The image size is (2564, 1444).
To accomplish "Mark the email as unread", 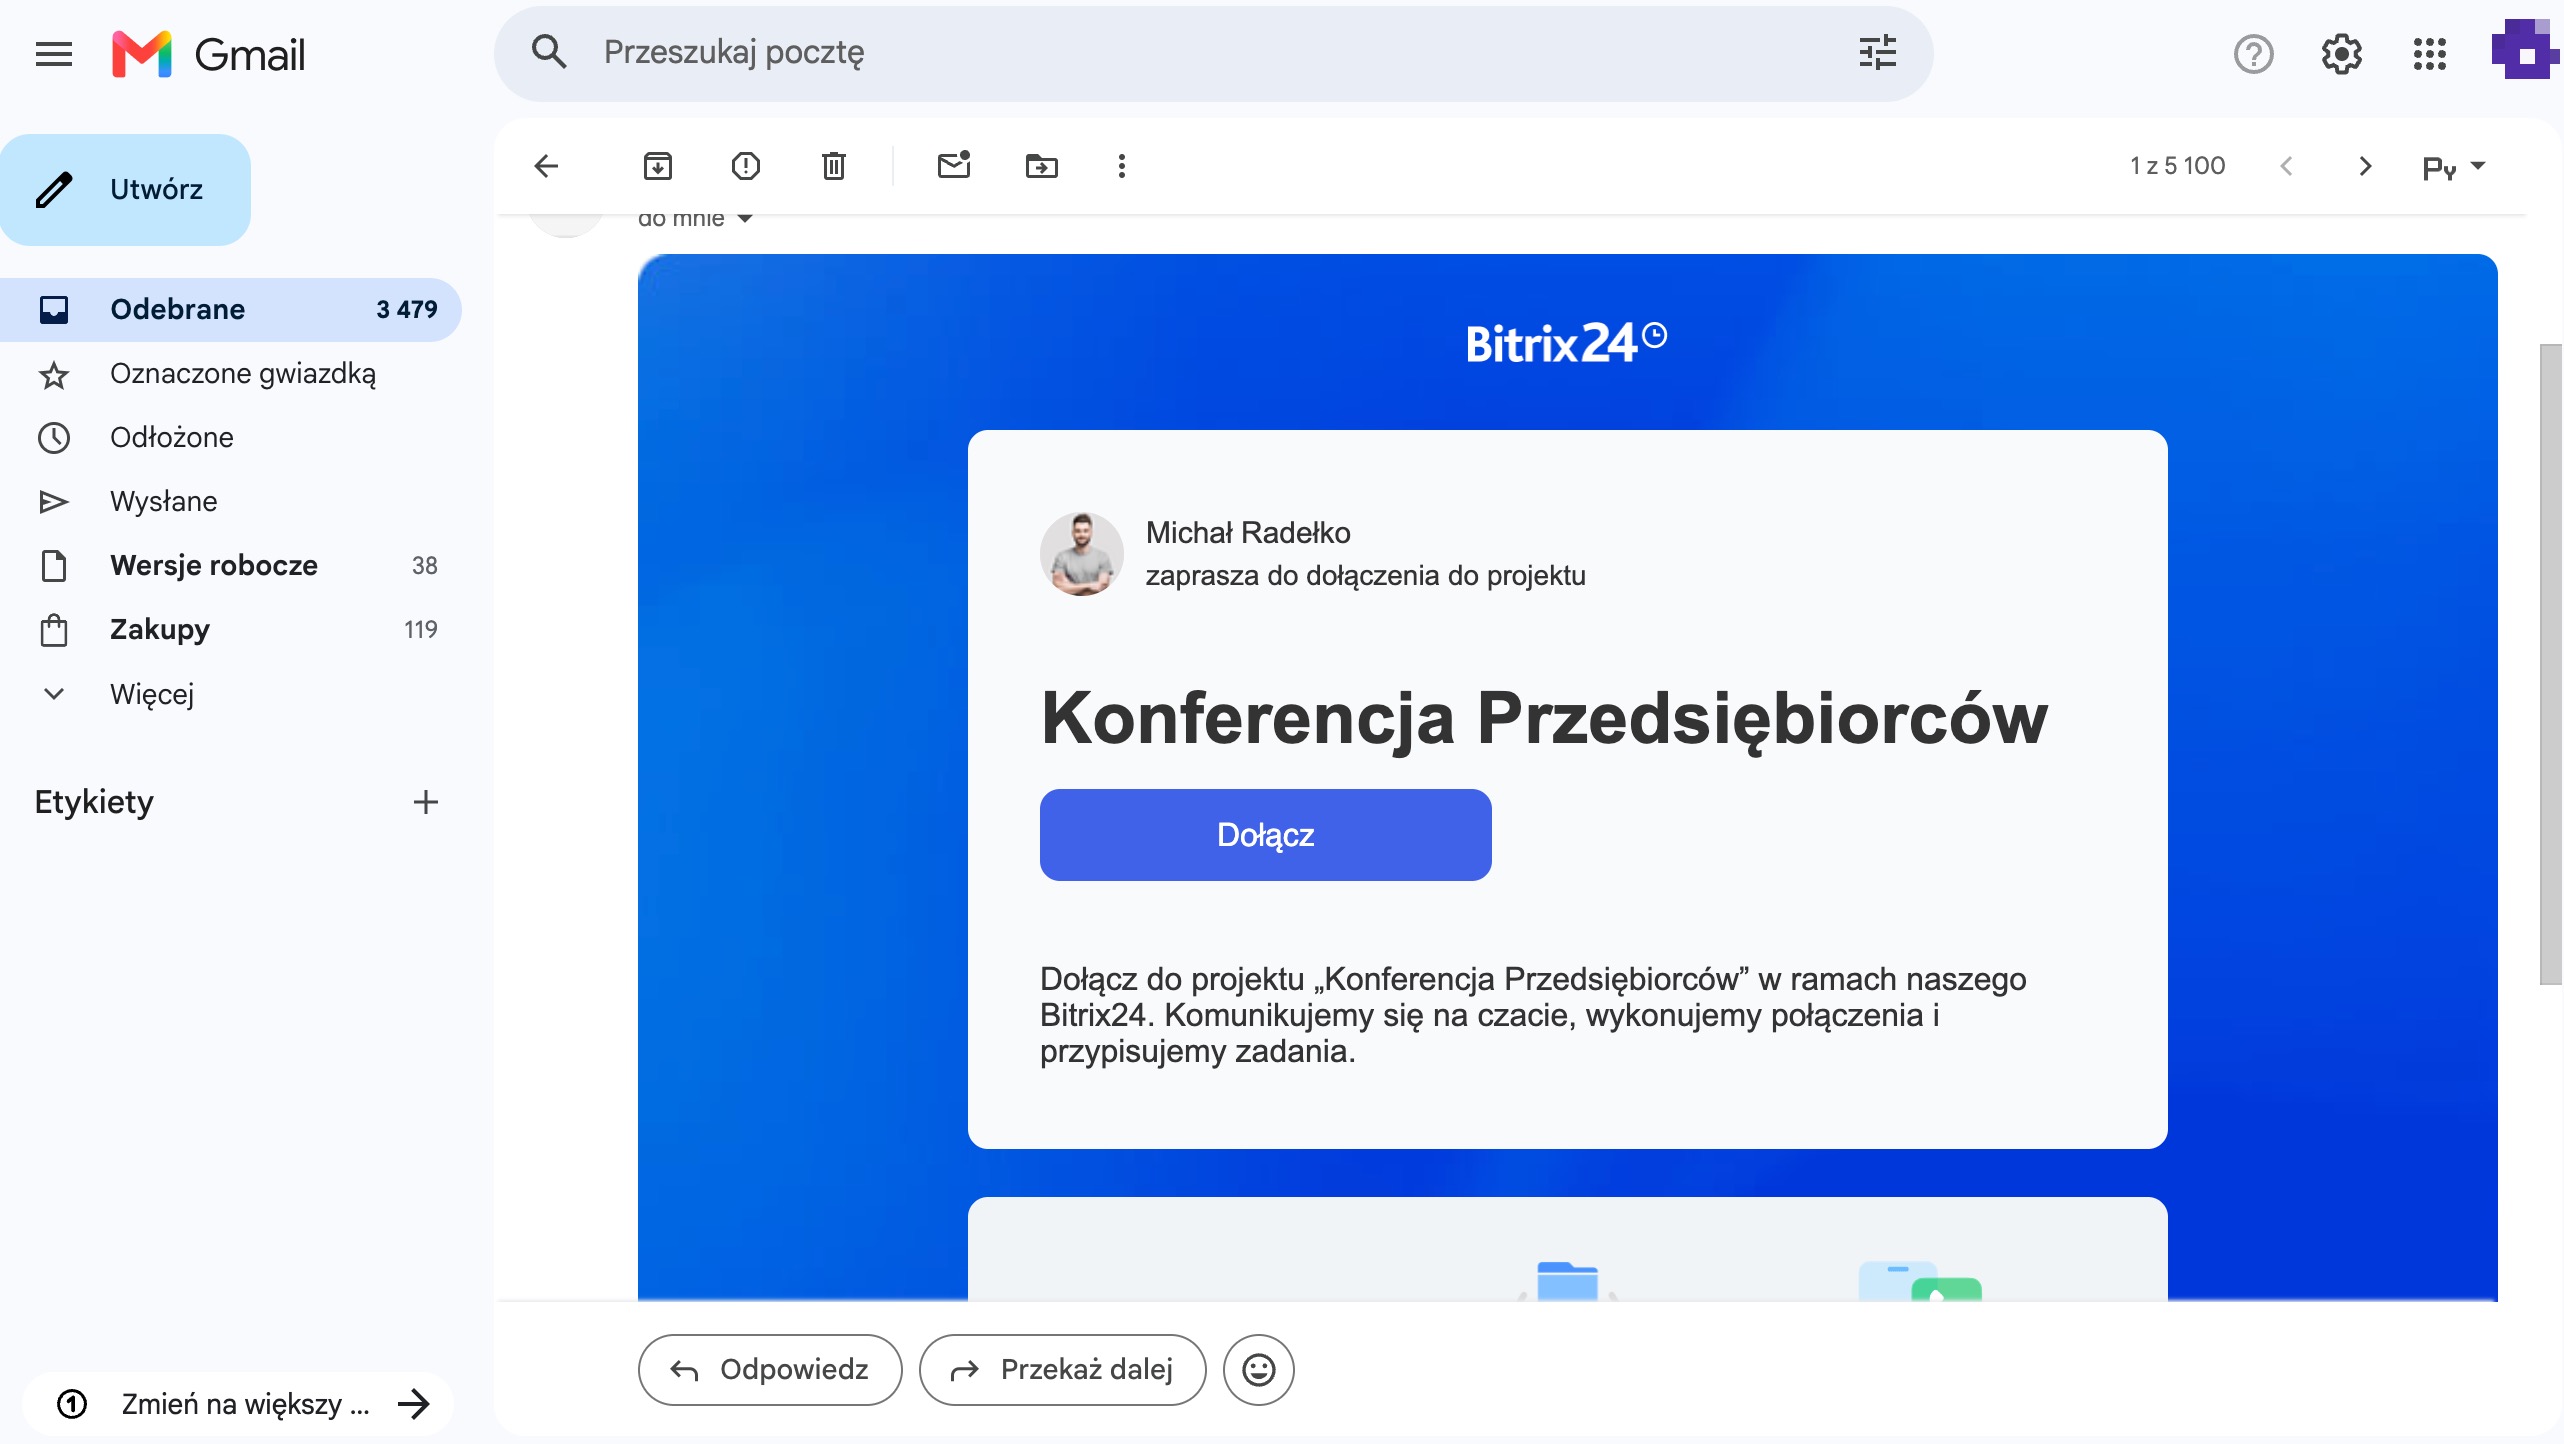I will 954,164.
